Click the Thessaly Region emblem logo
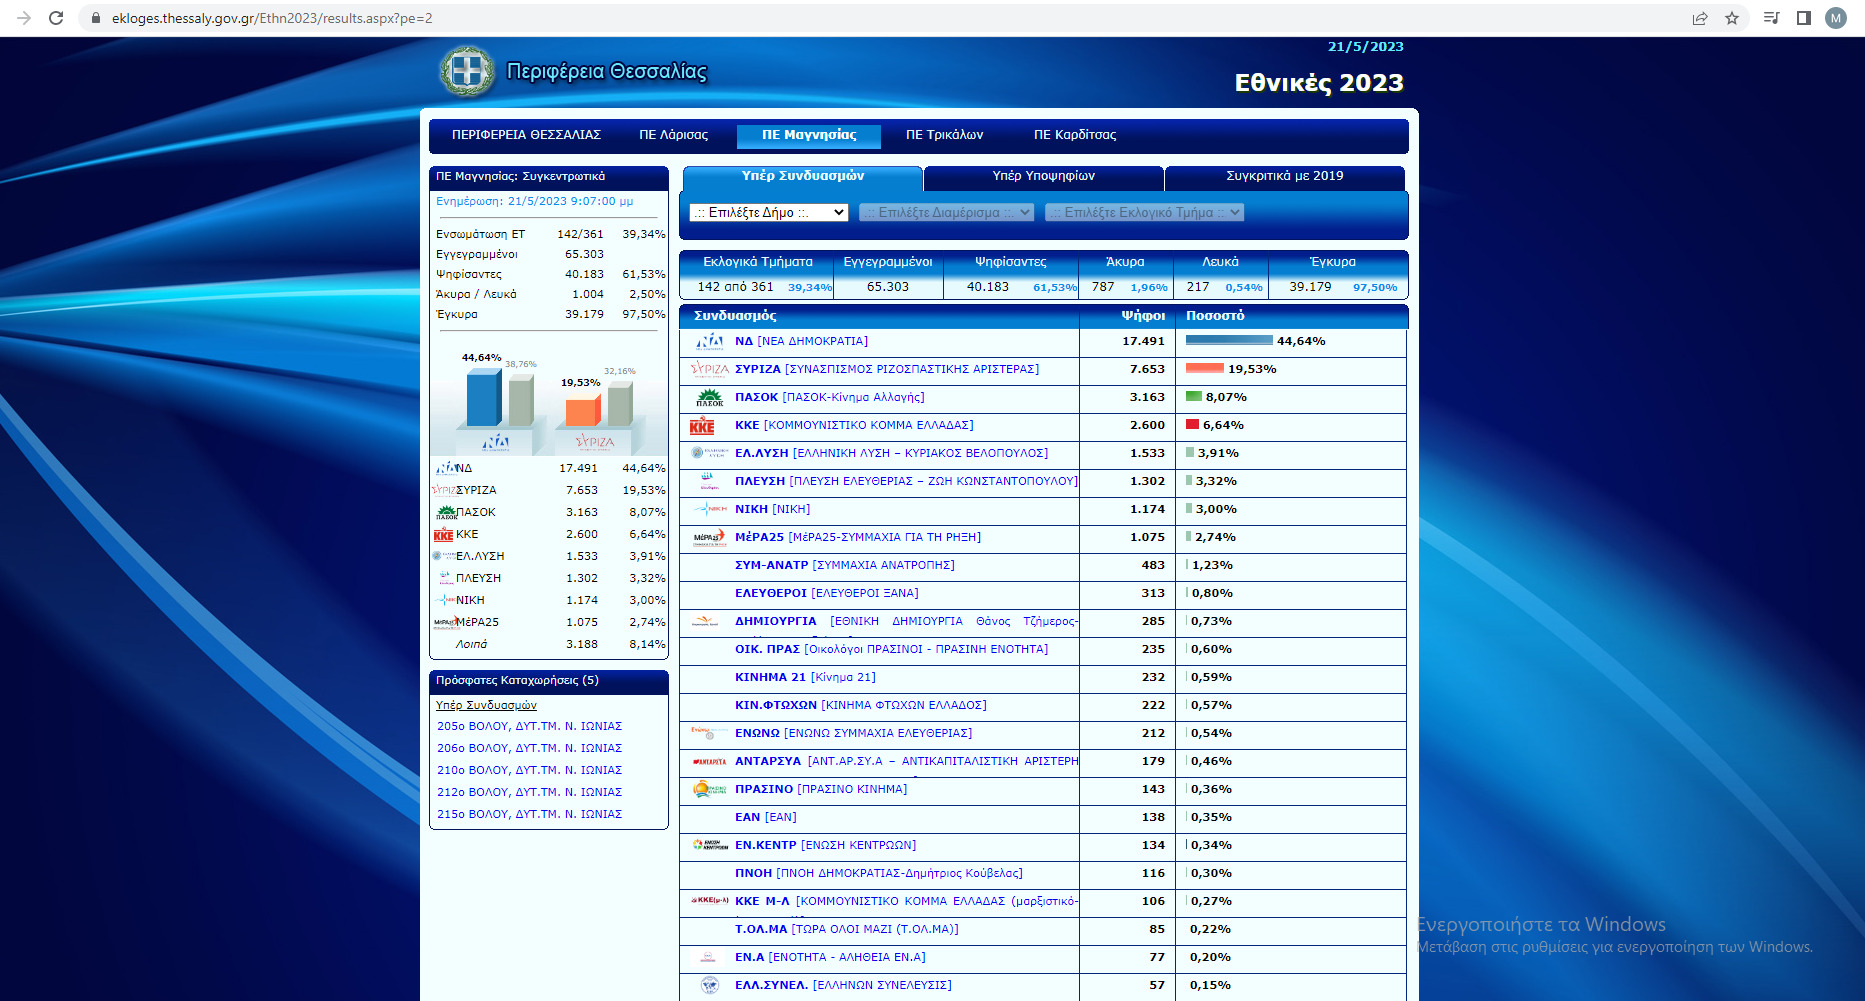The width and height of the screenshot is (1865, 1001). [x=467, y=72]
